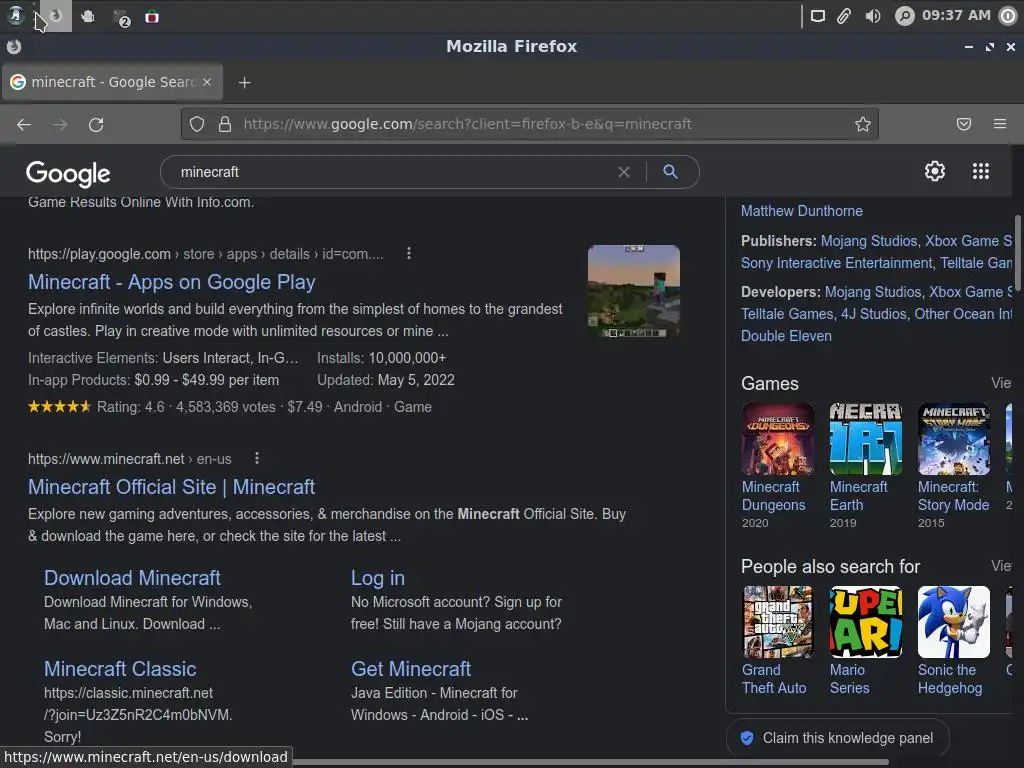Image resolution: width=1024 pixels, height=768 pixels.
Task: Click the Firefox taskbar launcher
Action: (56, 16)
